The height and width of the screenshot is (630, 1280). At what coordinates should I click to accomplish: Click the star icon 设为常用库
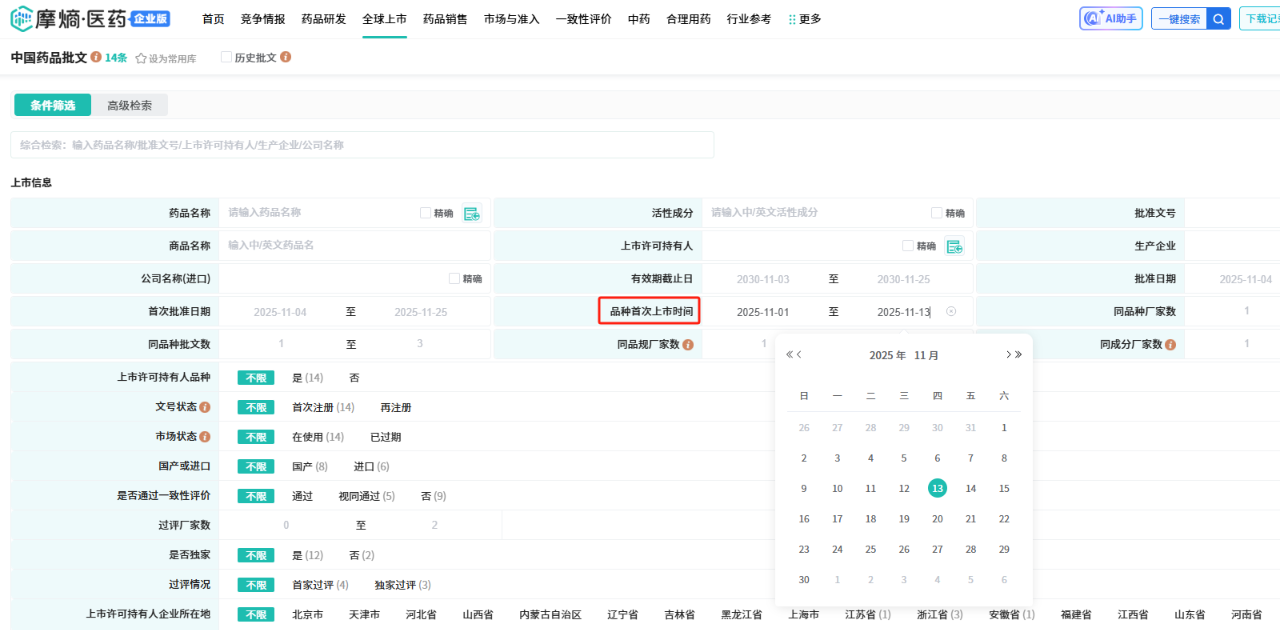click(141, 58)
